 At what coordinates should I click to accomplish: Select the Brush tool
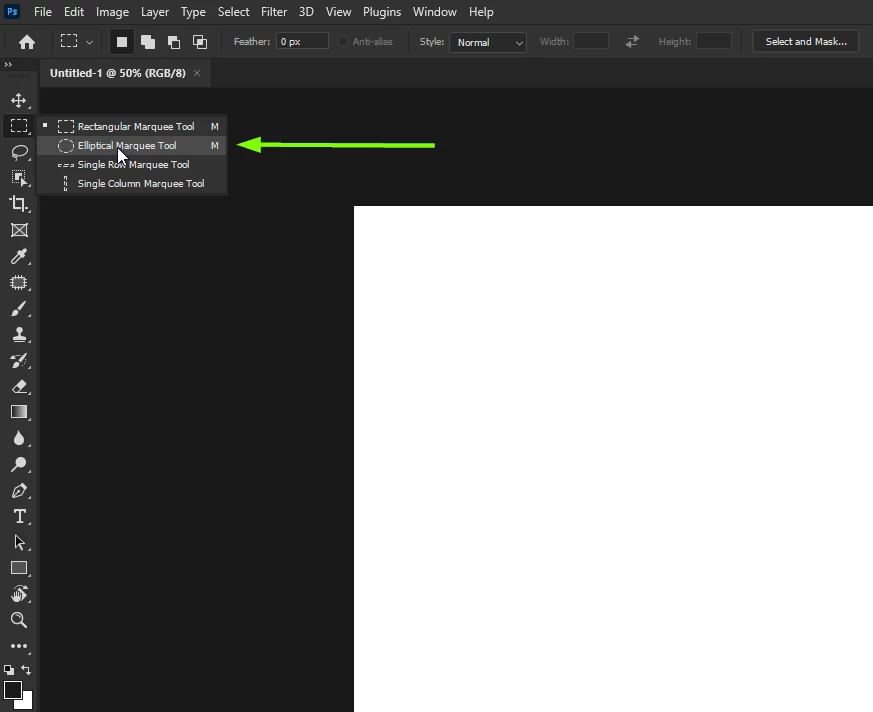click(x=19, y=308)
